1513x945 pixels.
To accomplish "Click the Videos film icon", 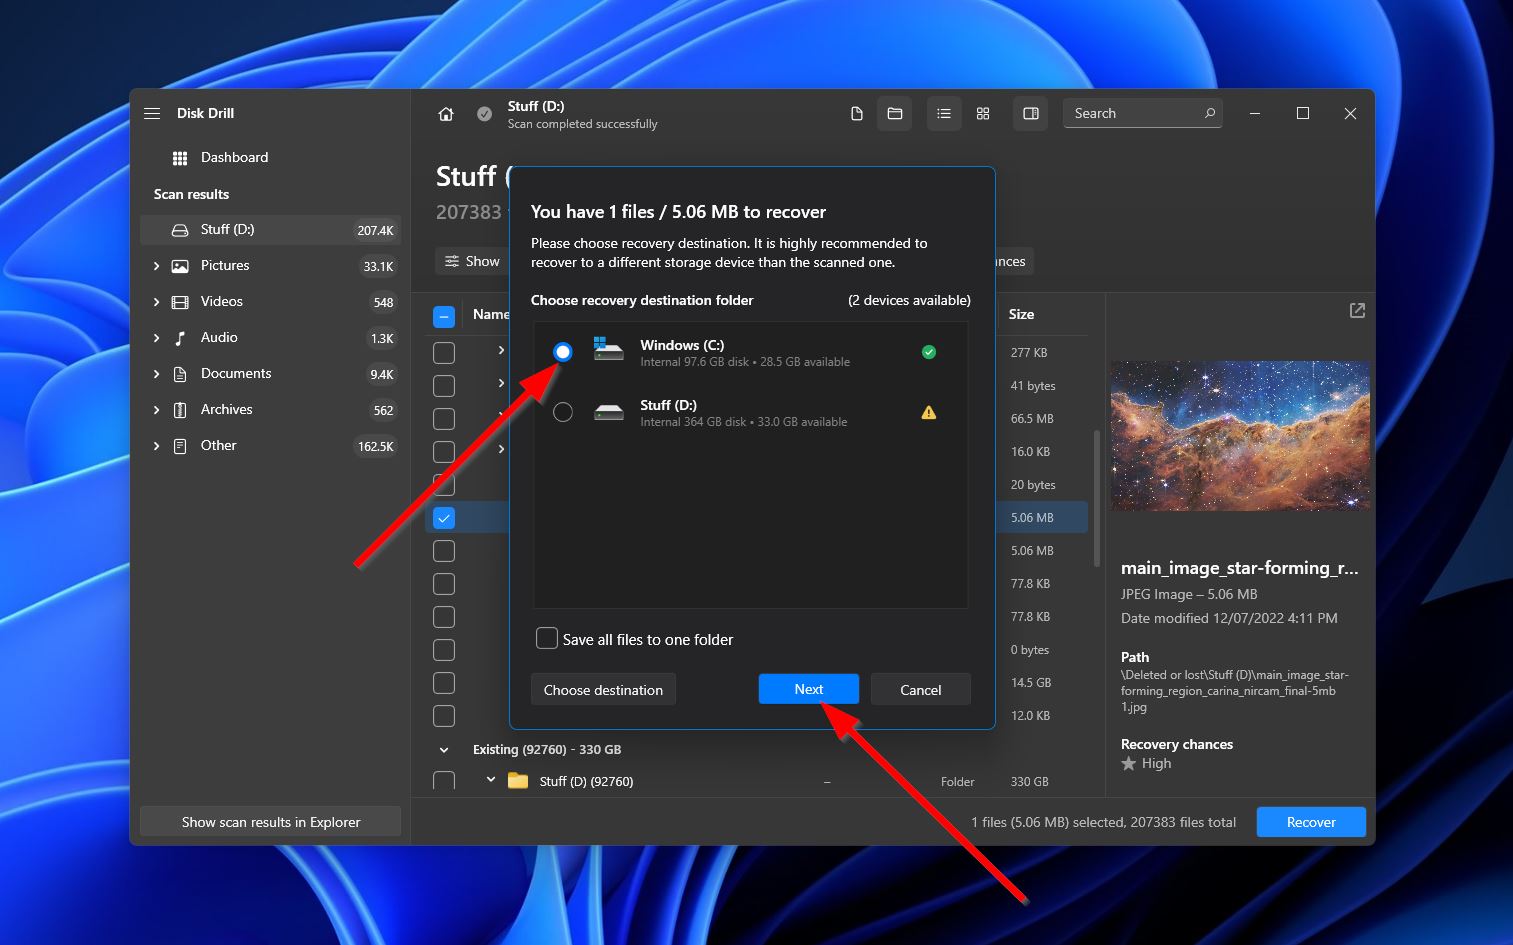I will [x=180, y=302].
